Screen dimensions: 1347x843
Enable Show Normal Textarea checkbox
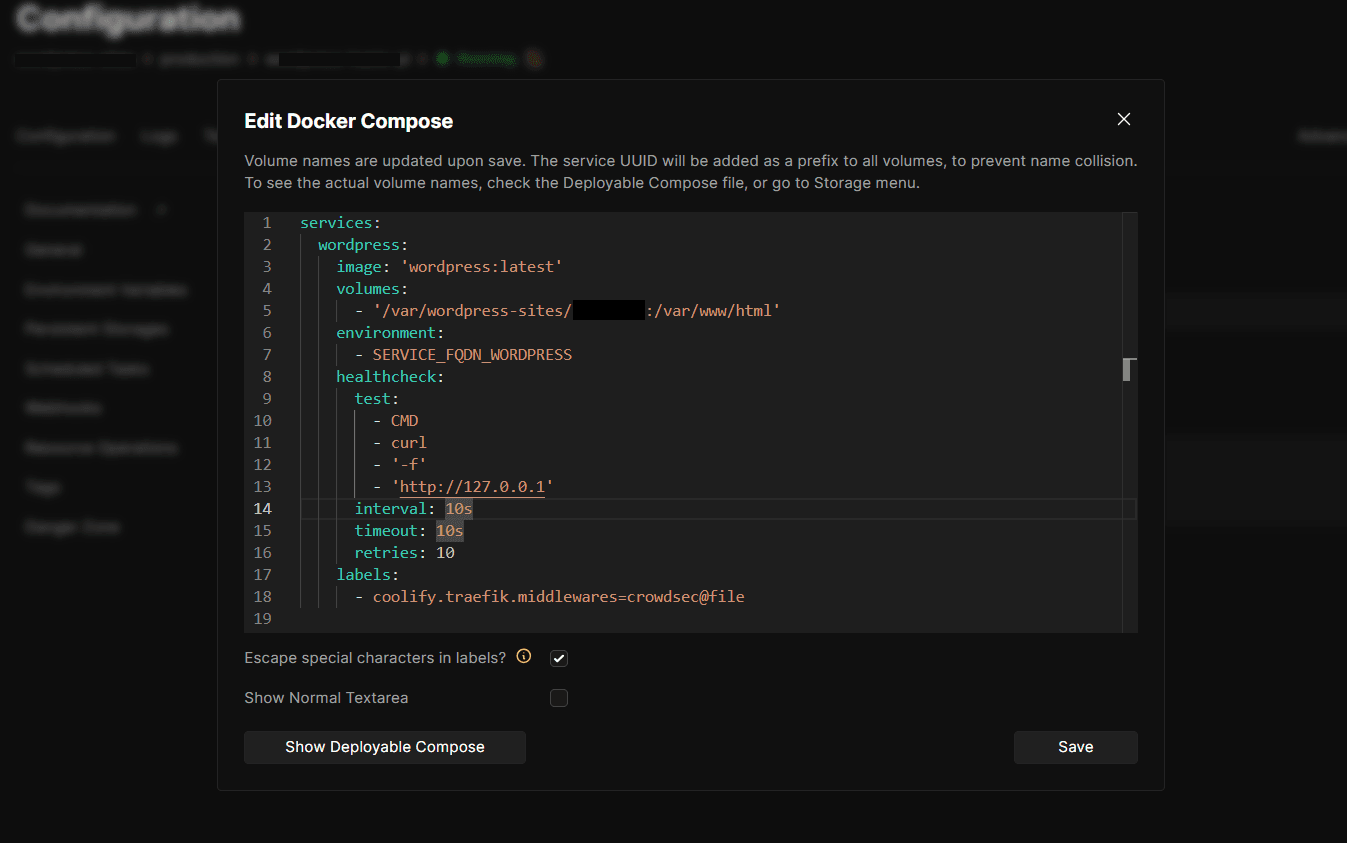pos(559,698)
